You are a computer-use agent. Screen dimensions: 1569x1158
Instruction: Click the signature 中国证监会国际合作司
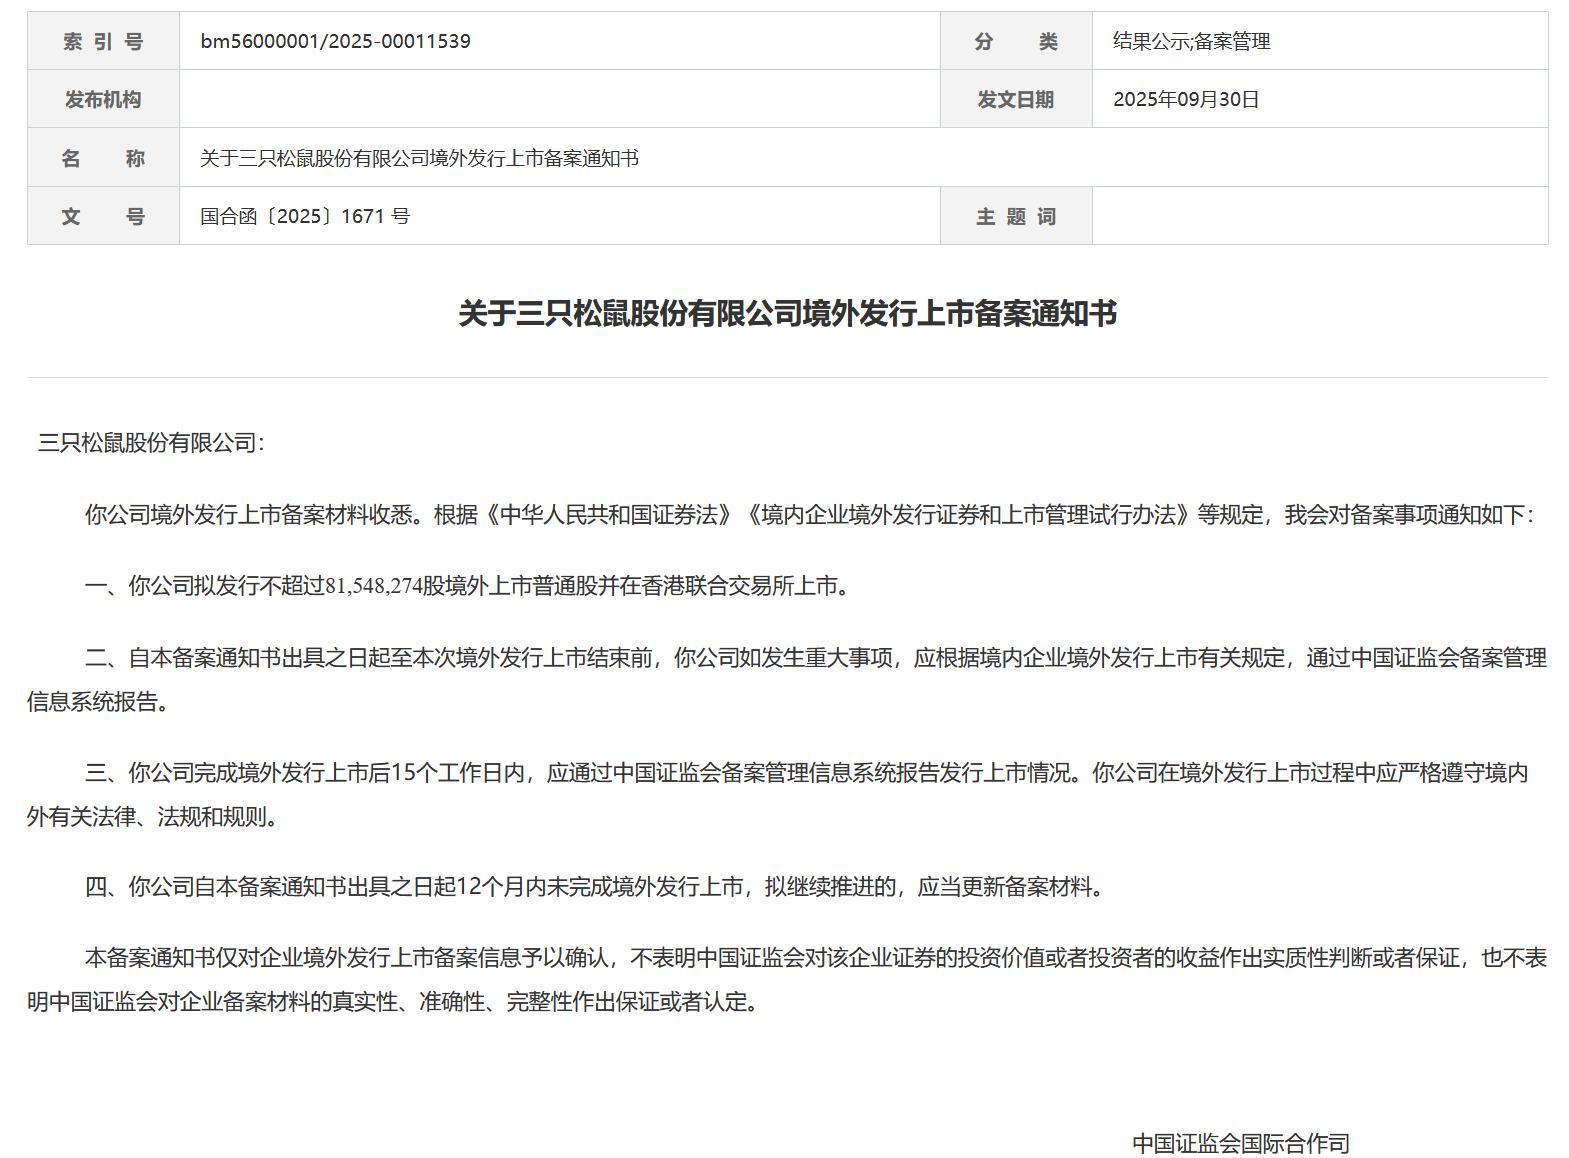1240,1143
